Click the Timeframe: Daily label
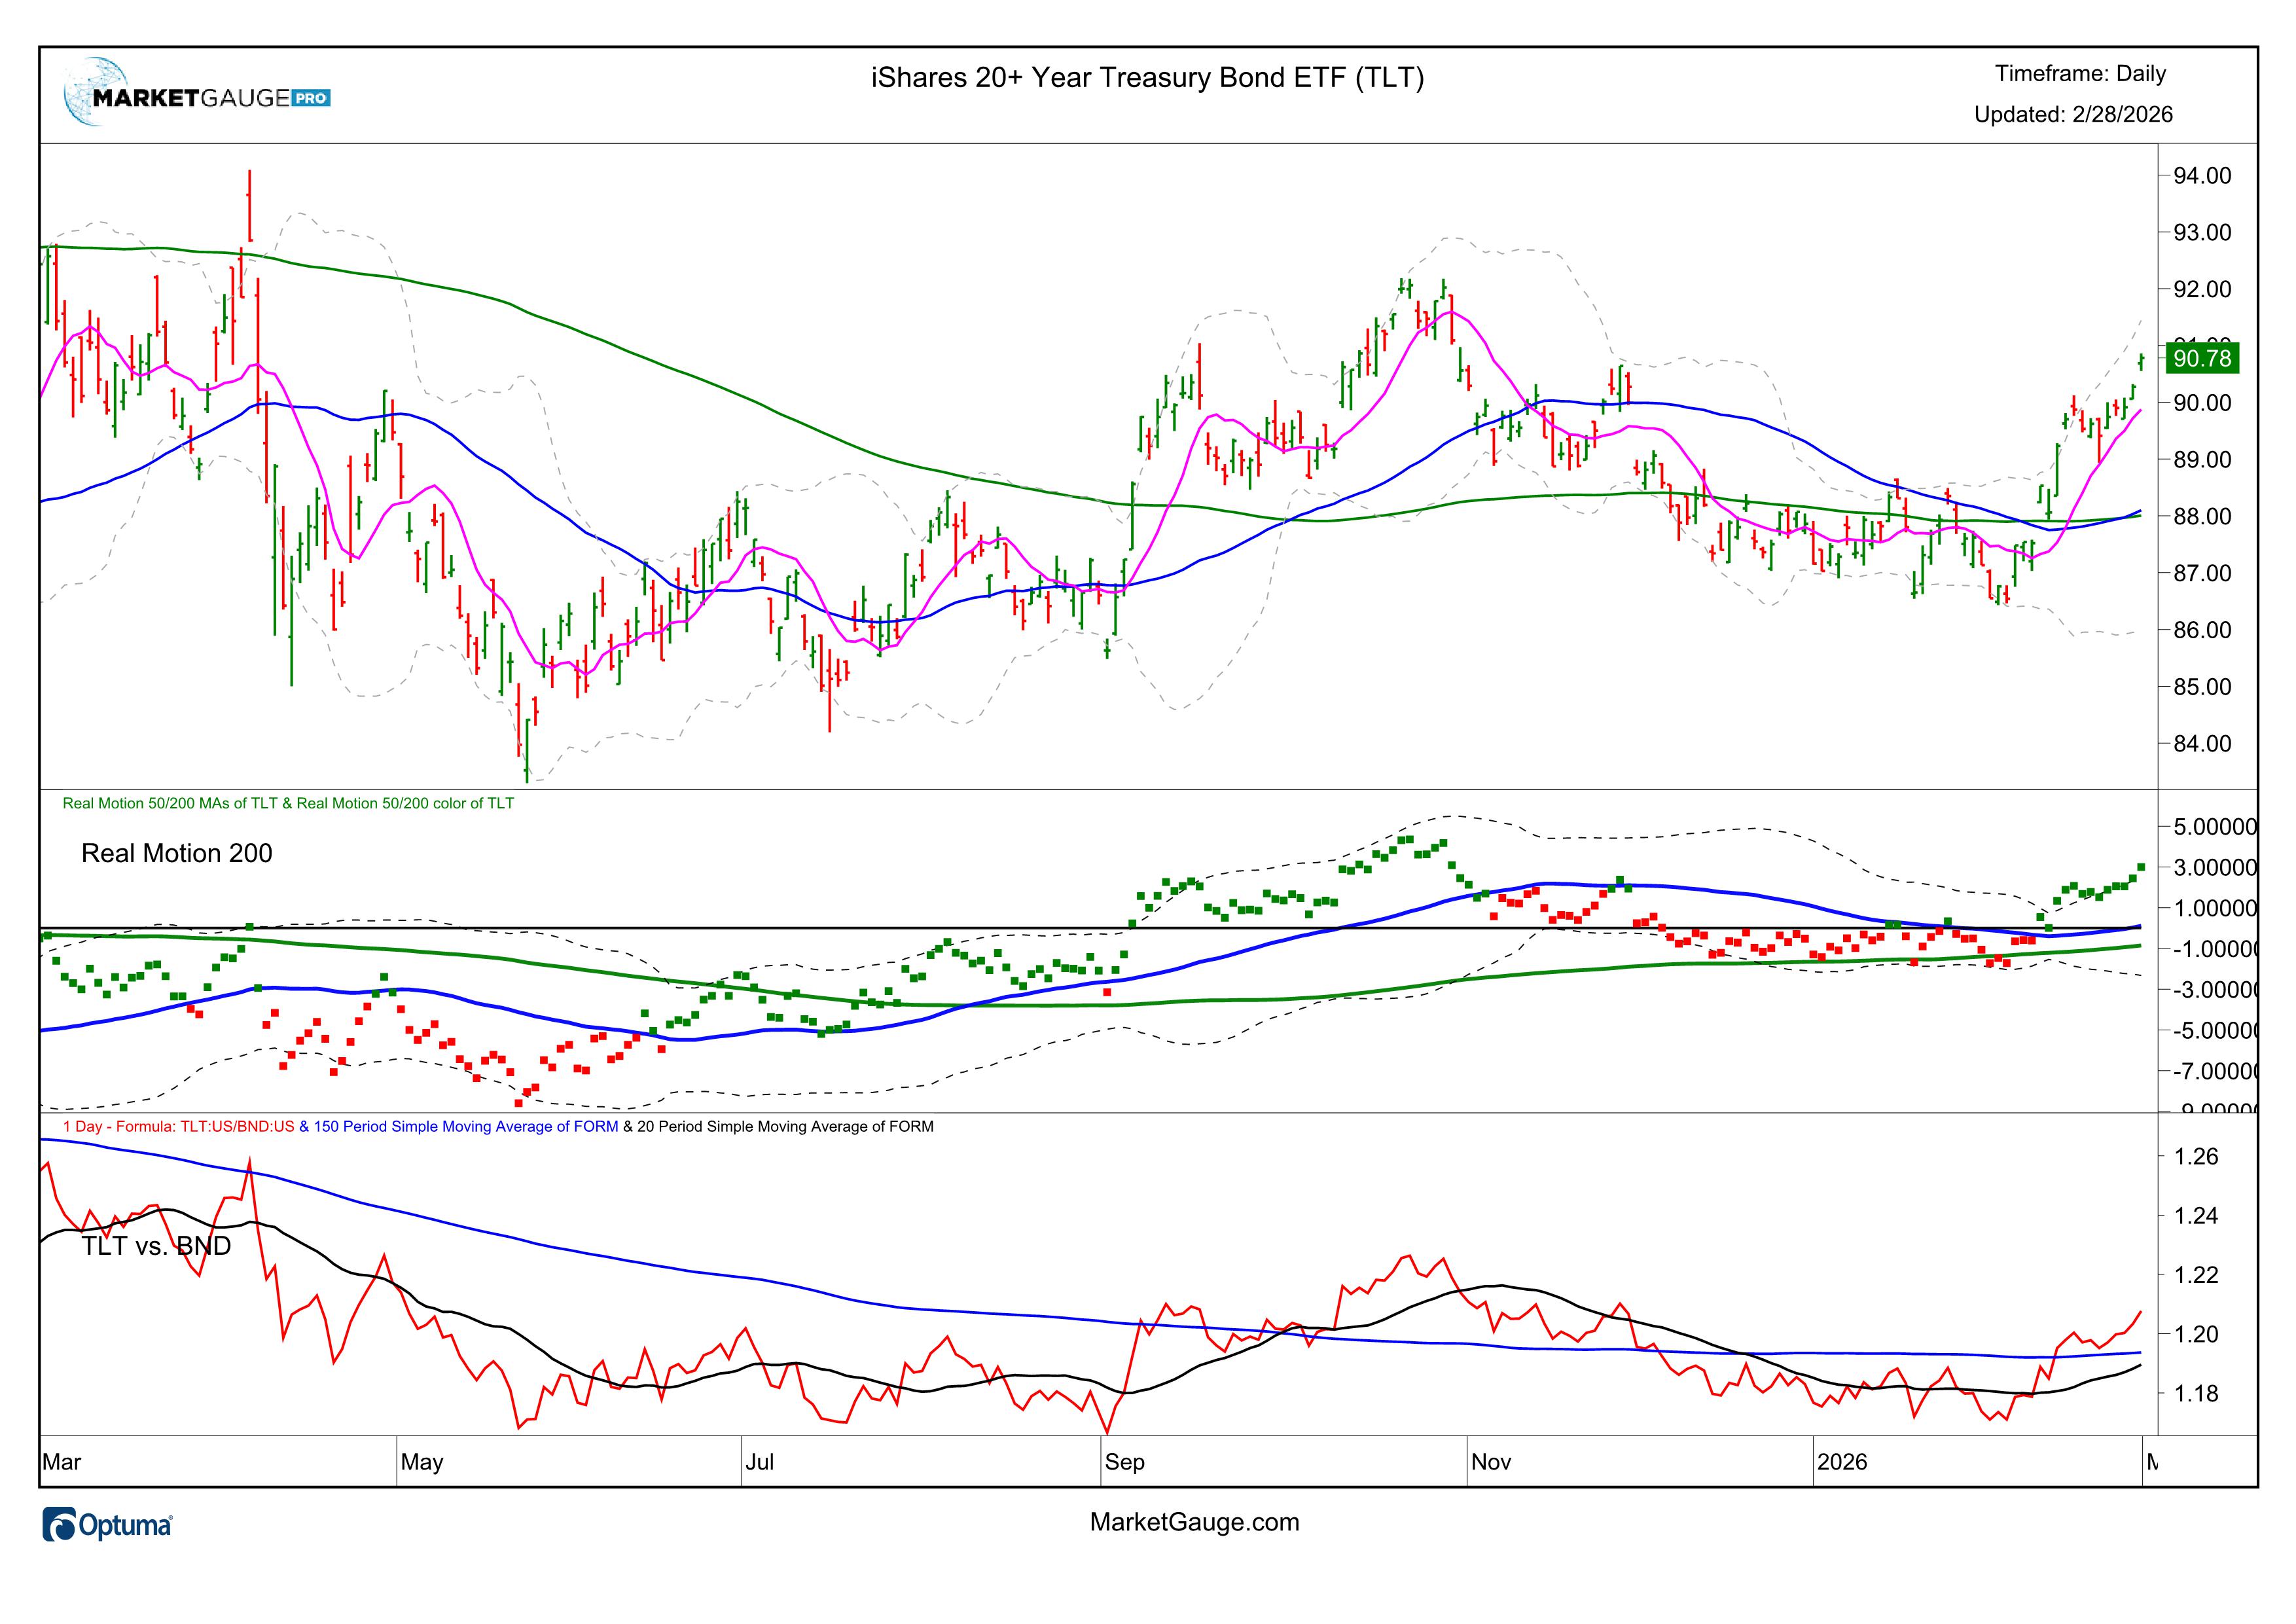Viewport: 2296px width, 1624px height. pos(2080,73)
